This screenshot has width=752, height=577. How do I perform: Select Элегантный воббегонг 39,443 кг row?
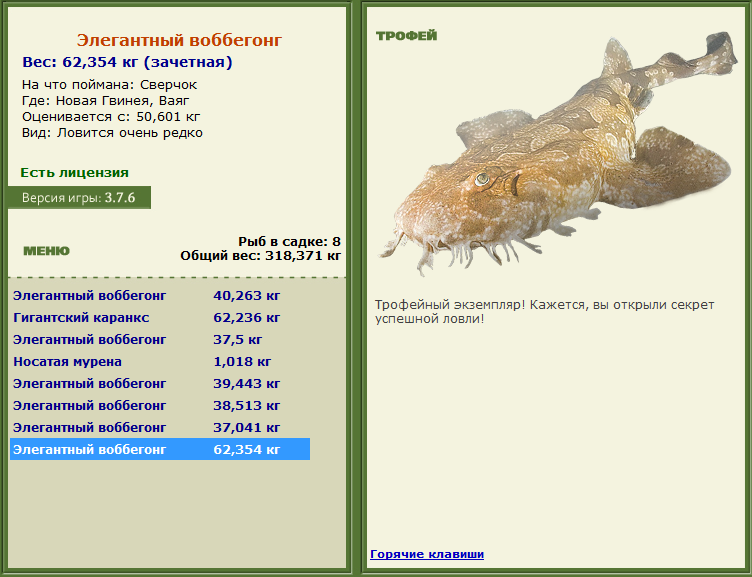[x=160, y=384]
